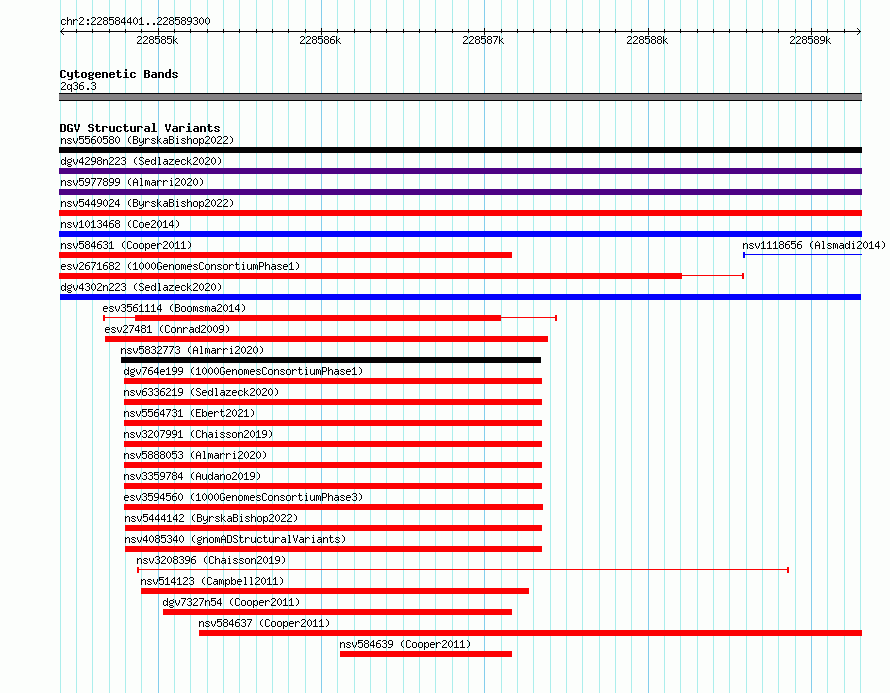Open variant esv3561114 (Boomsma2014)
Image resolution: width=890 pixels, height=693 pixels.
[x=174, y=308]
